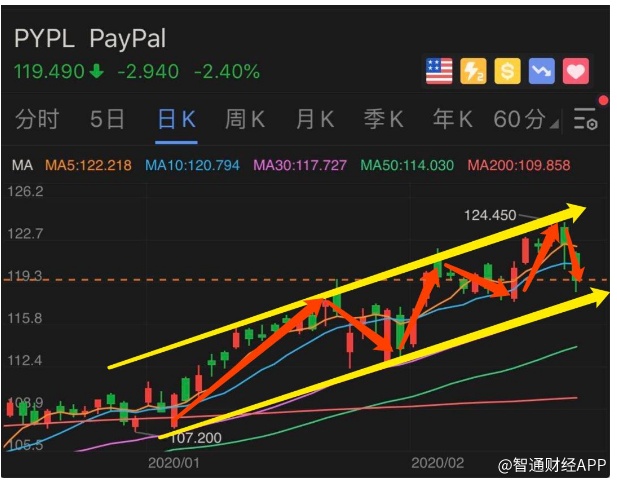Select the 月K monthly chart tab

315,119
